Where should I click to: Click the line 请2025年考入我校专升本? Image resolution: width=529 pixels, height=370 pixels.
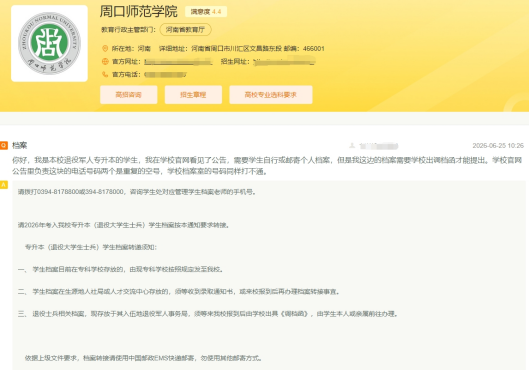pyautogui.click(x=124, y=225)
